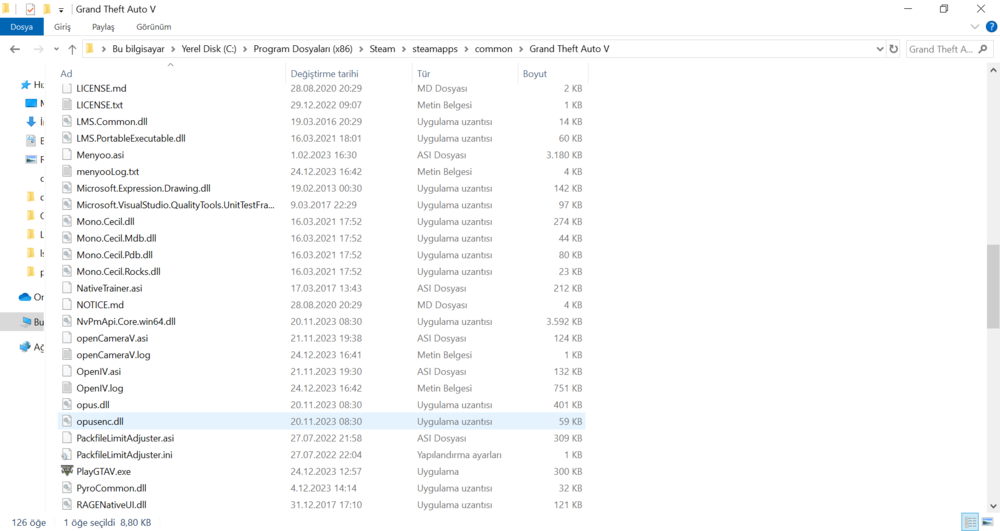The height and width of the screenshot is (531, 1000).
Task: Click the PlayGTAV.exe application icon
Action: point(67,471)
